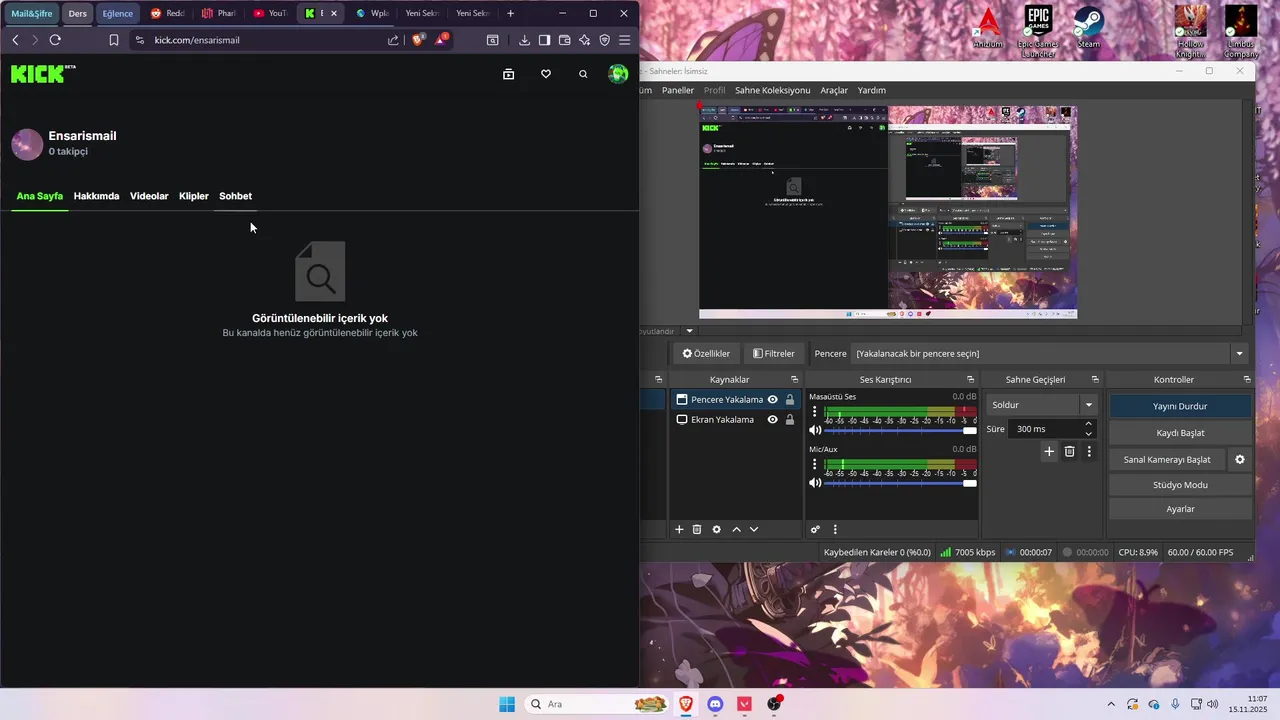Image resolution: width=1280 pixels, height=720 pixels.
Task: Open OBS Ayarlar settings
Action: (x=1180, y=509)
